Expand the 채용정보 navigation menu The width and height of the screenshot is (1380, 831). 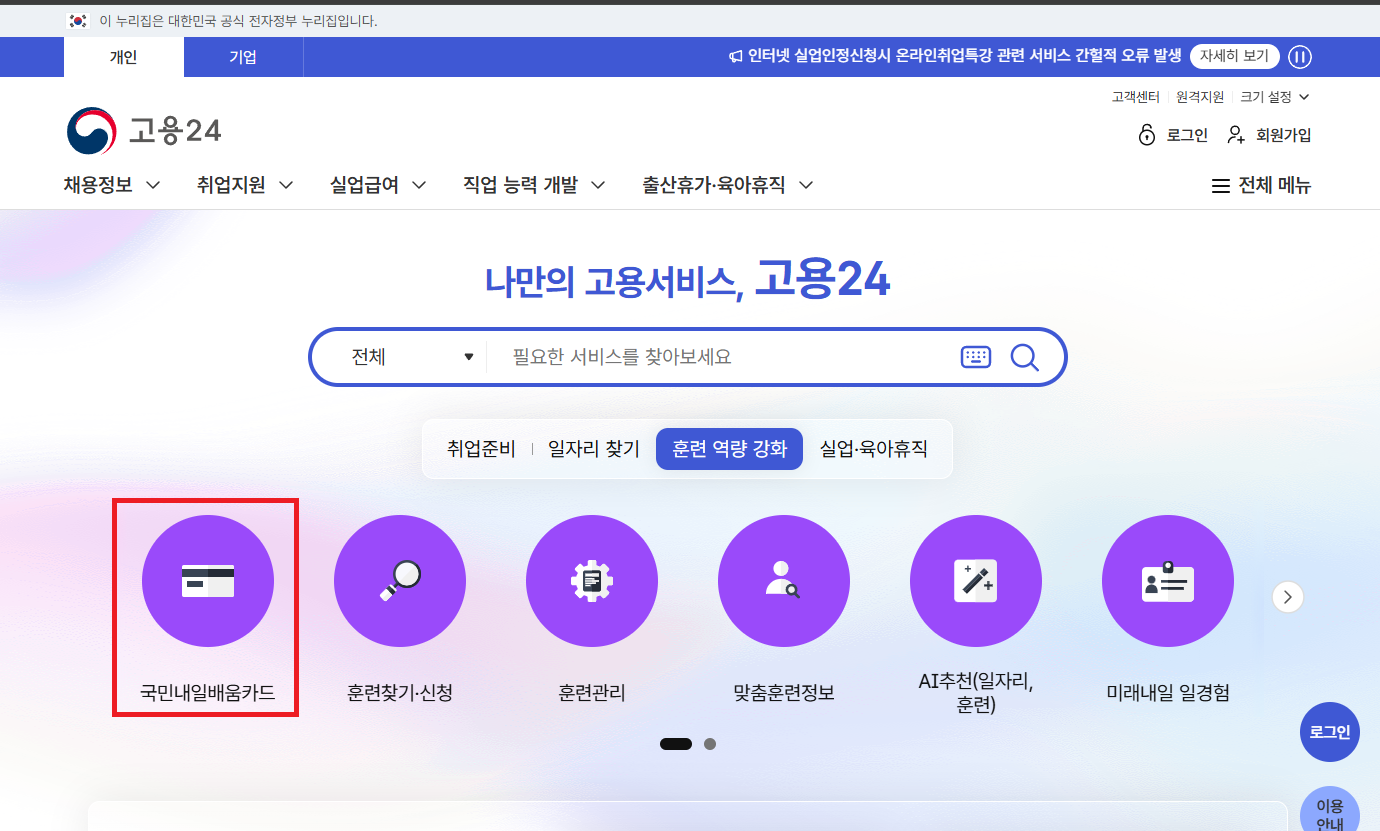pyautogui.click(x=111, y=184)
